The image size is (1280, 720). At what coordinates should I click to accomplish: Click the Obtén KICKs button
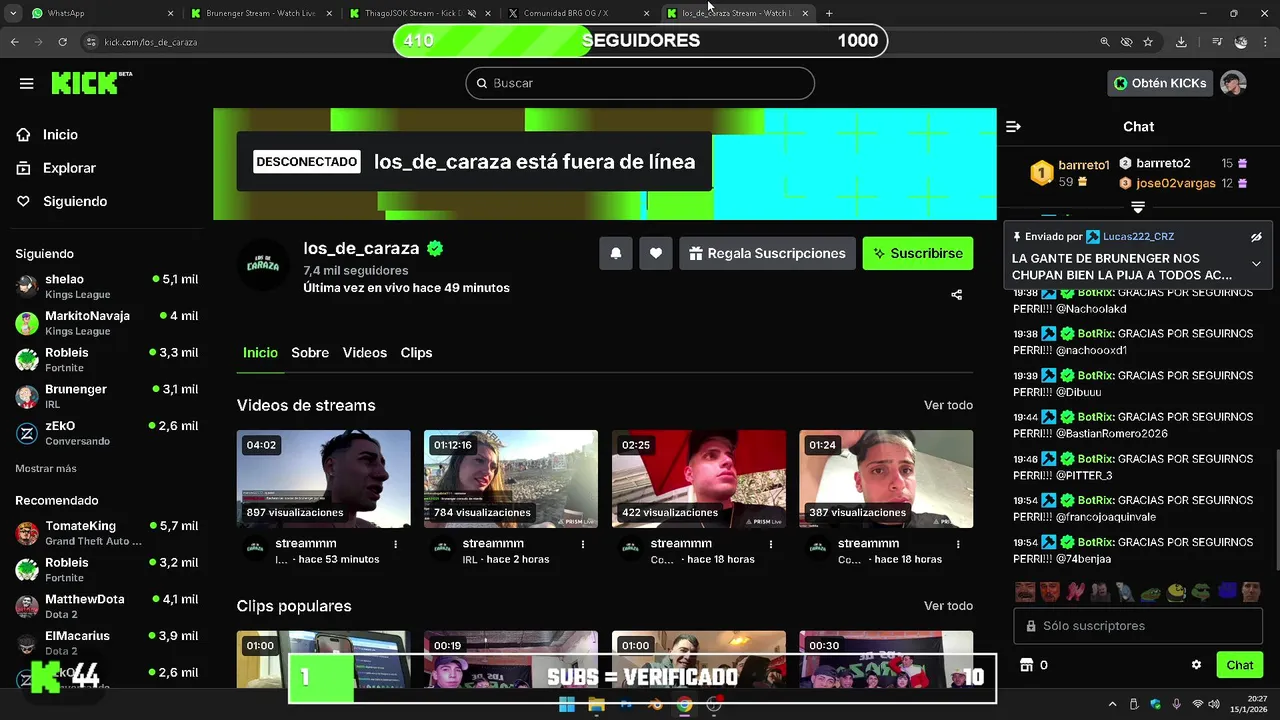1160,83
